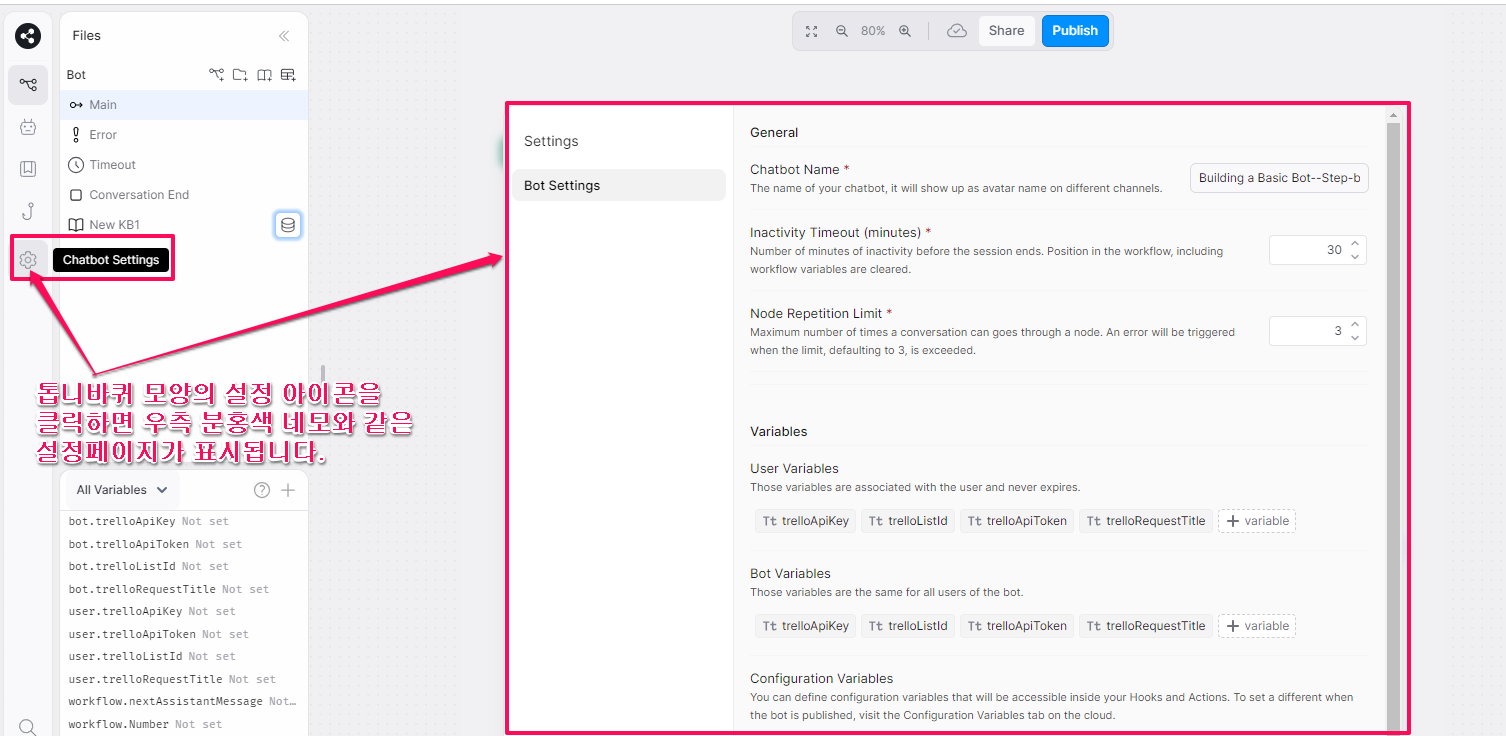Image resolution: width=1506 pixels, height=736 pixels.
Task: Click trelloRequestTitle chip under User Variables
Action: pyautogui.click(x=1146, y=521)
